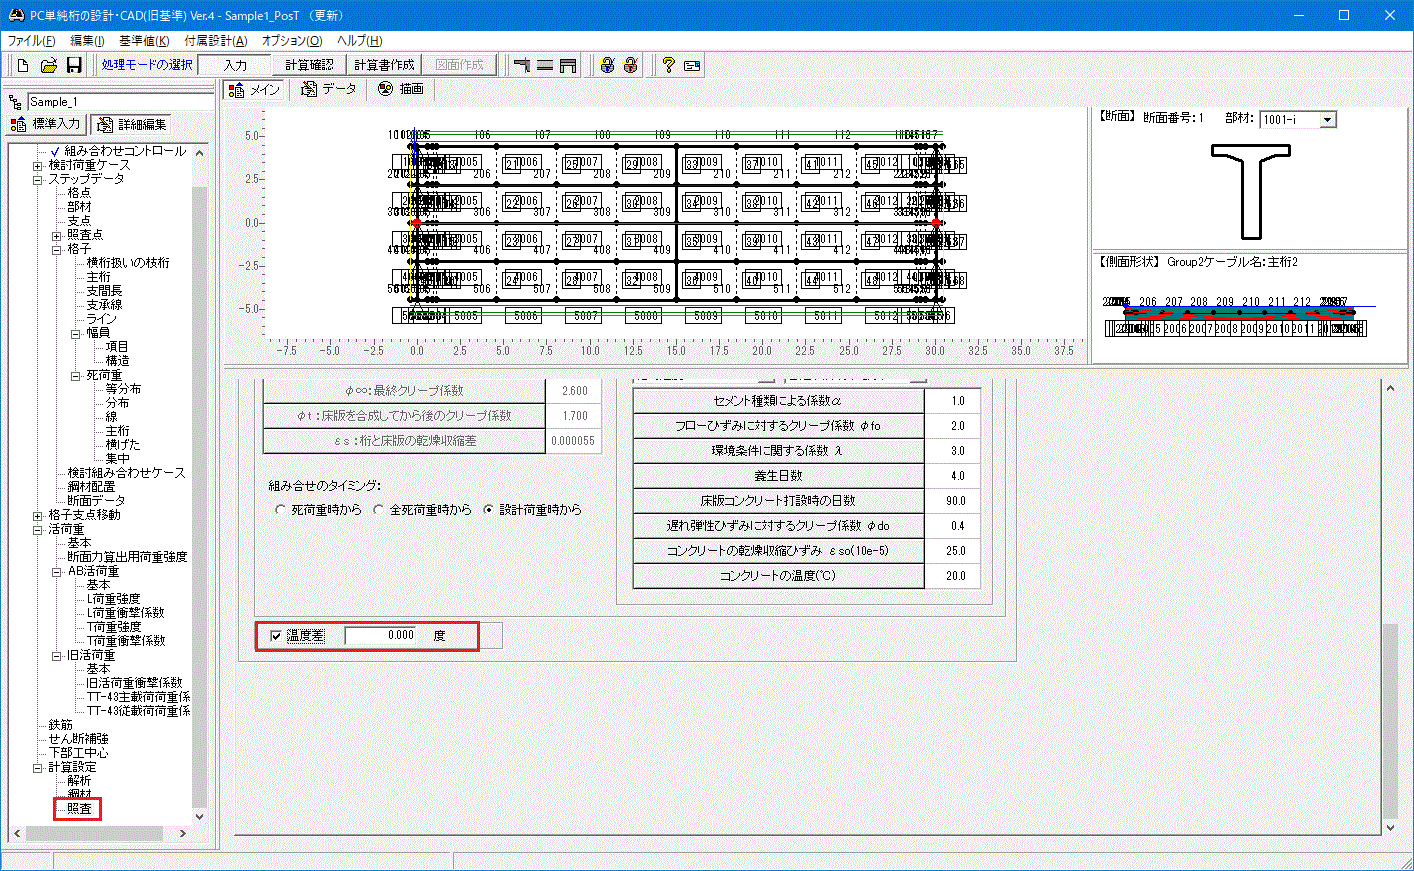Click the new file icon

point(23,65)
